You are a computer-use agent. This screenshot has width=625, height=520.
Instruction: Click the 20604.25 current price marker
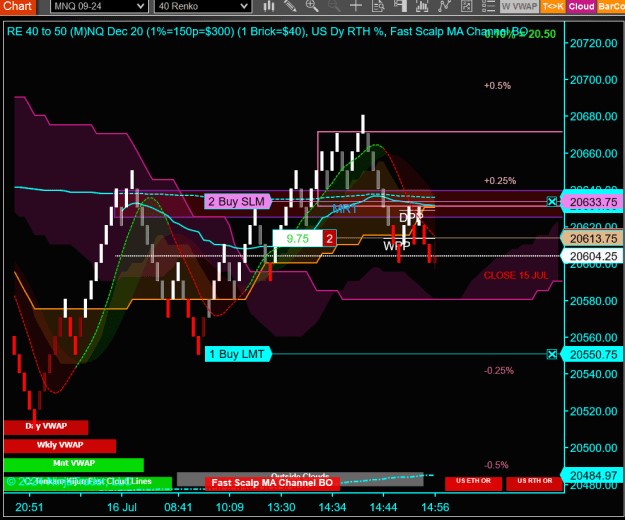pos(592,256)
